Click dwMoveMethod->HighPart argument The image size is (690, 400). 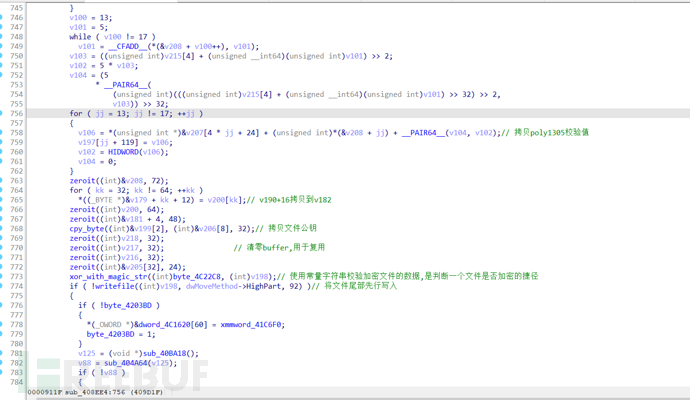pyautogui.click(x=235, y=286)
